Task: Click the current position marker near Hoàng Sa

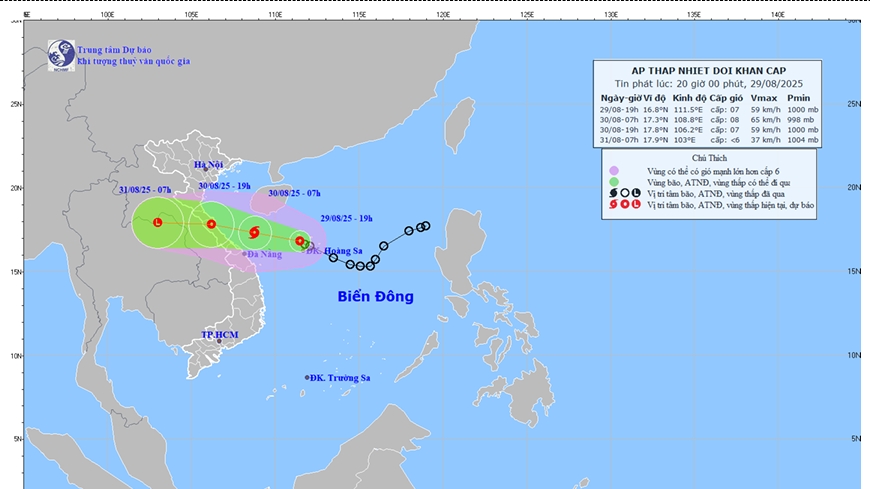Action: click(x=300, y=241)
